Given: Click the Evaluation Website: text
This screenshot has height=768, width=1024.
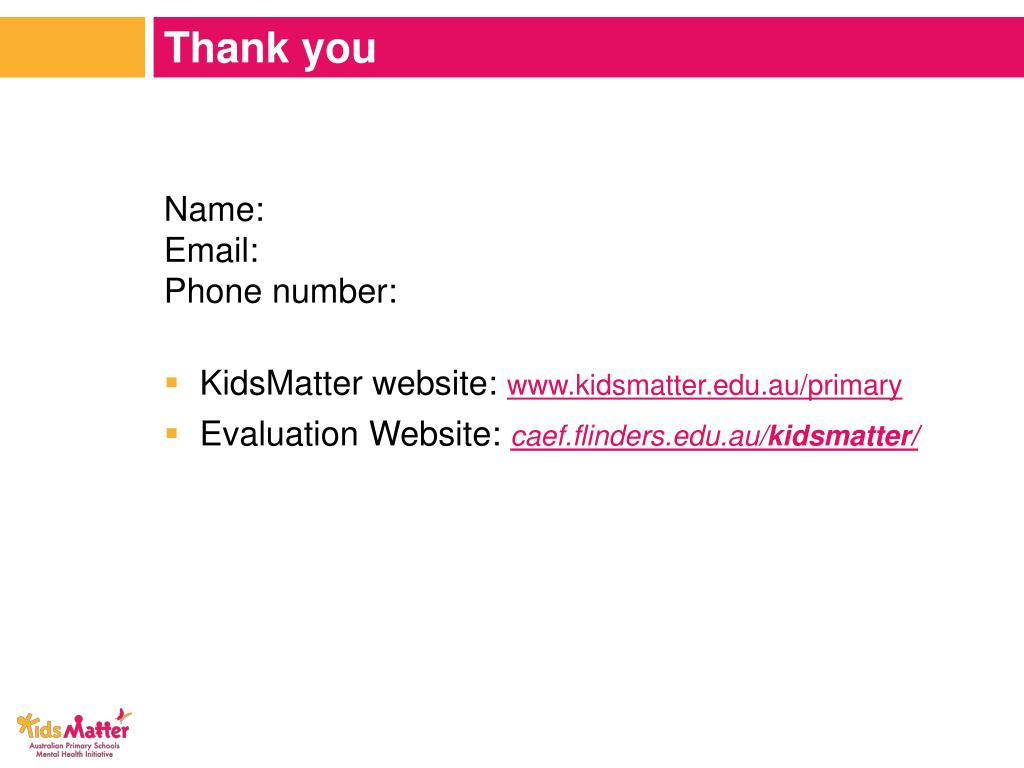Looking at the screenshot, I should tap(351, 434).
